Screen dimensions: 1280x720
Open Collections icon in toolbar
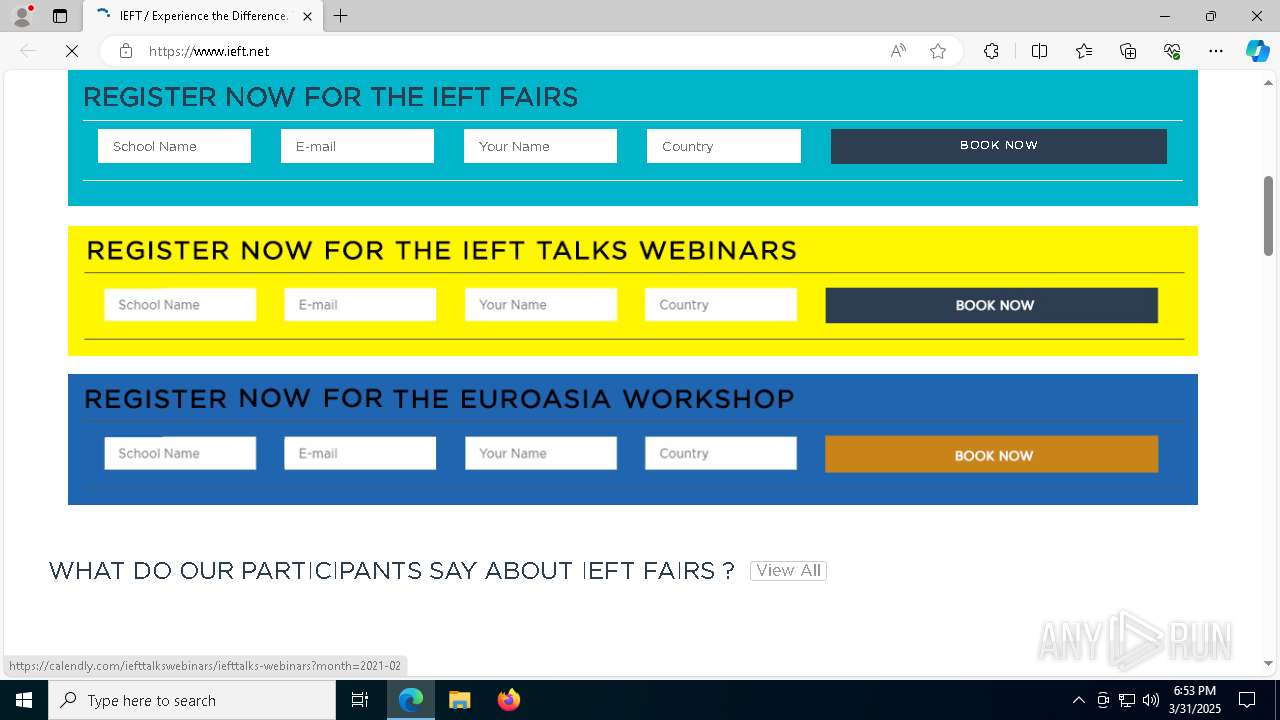[x=1128, y=51]
